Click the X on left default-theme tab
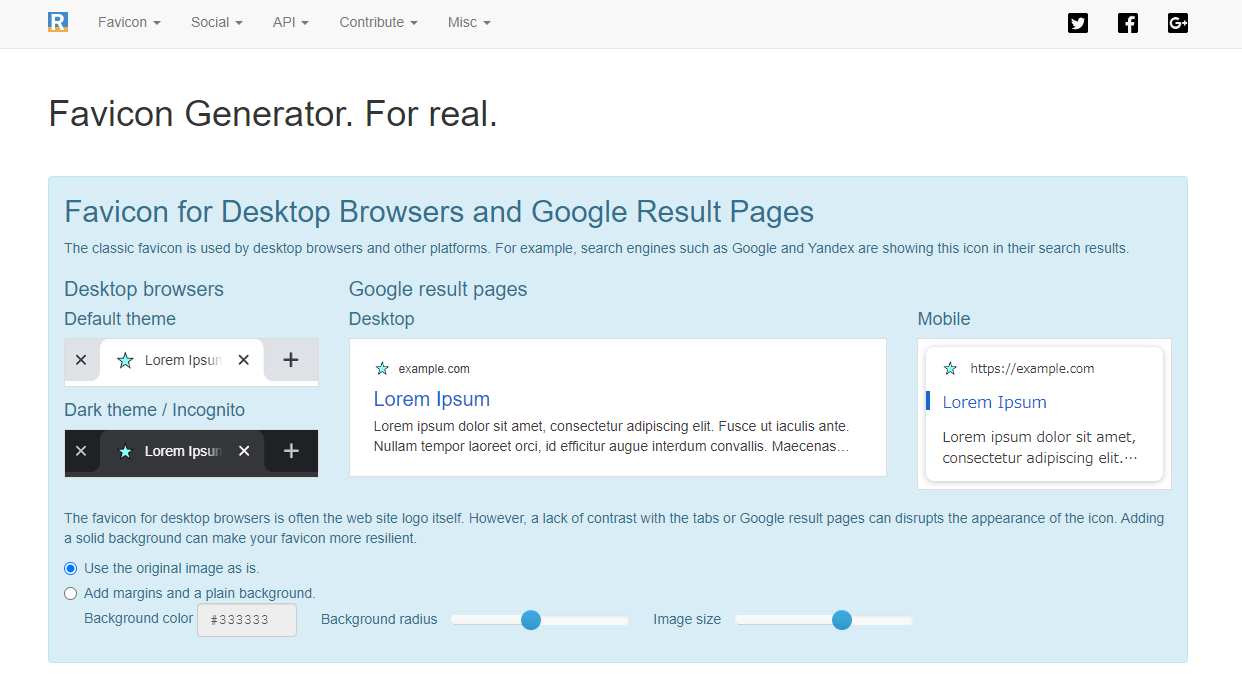1242x680 pixels. pos(81,360)
